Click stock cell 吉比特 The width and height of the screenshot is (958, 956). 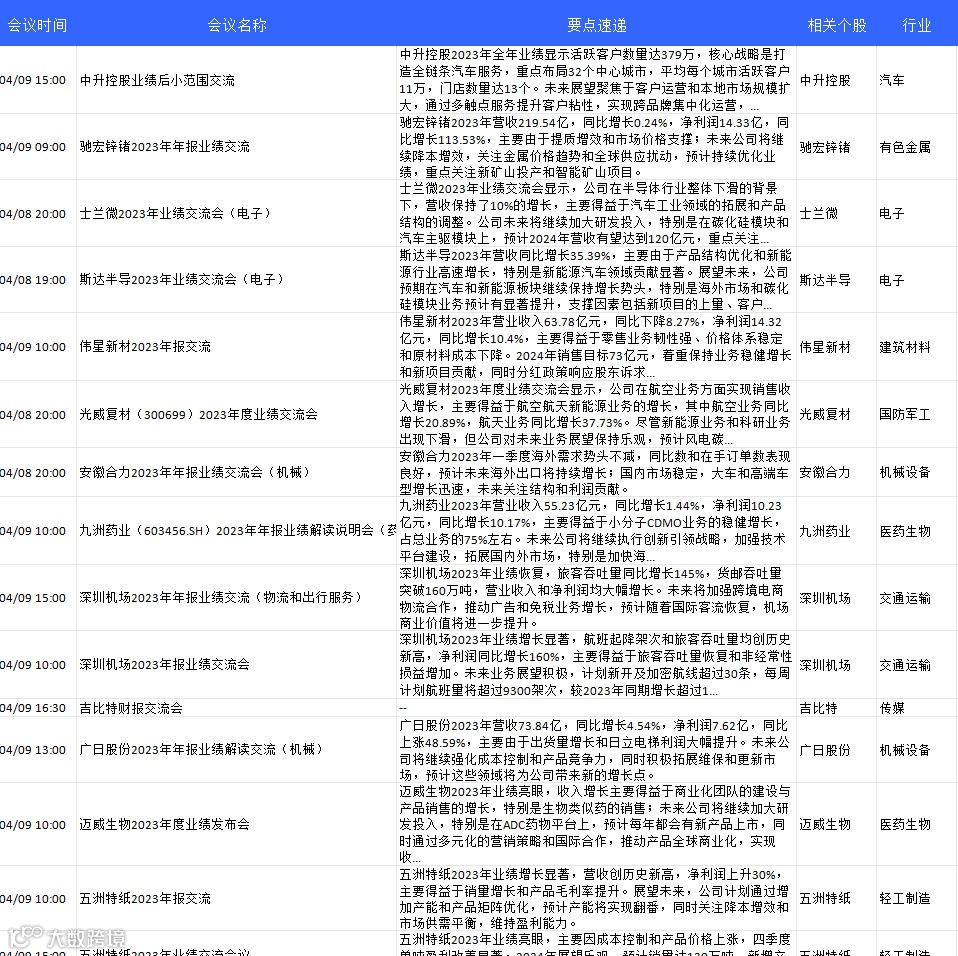click(x=818, y=708)
